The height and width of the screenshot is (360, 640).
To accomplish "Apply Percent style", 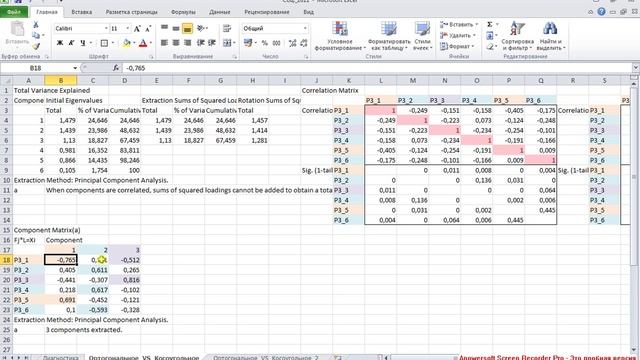I will pyautogui.click(x=264, y=42).
